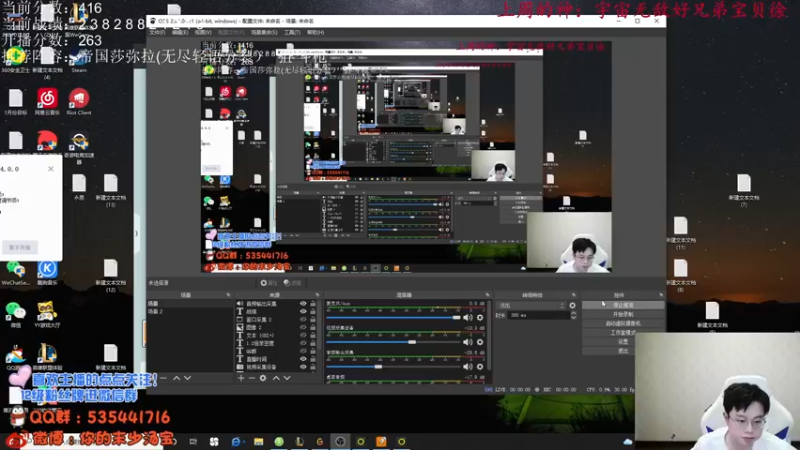
Task: Toggle visibility of 直播时间 source
Action: click(x=303, y=359)
